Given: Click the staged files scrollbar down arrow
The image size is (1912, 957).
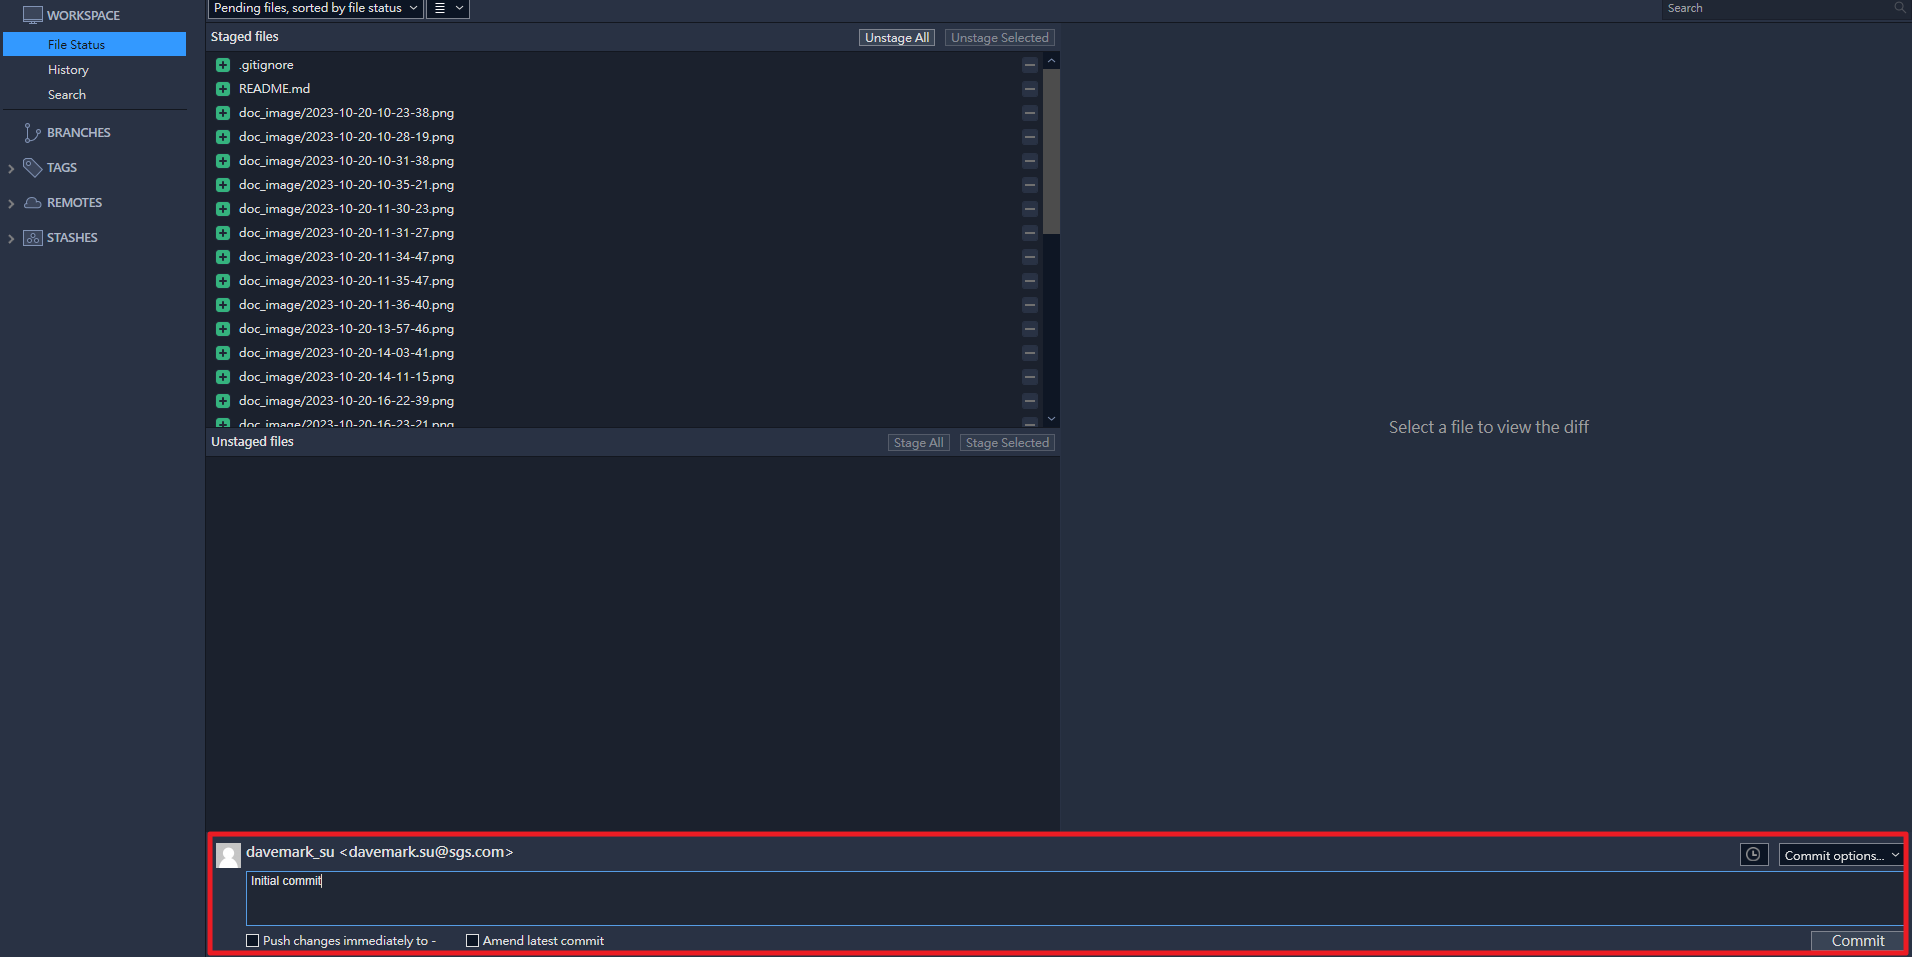Looking at the screenshot, I should (x=1051, y=419).
